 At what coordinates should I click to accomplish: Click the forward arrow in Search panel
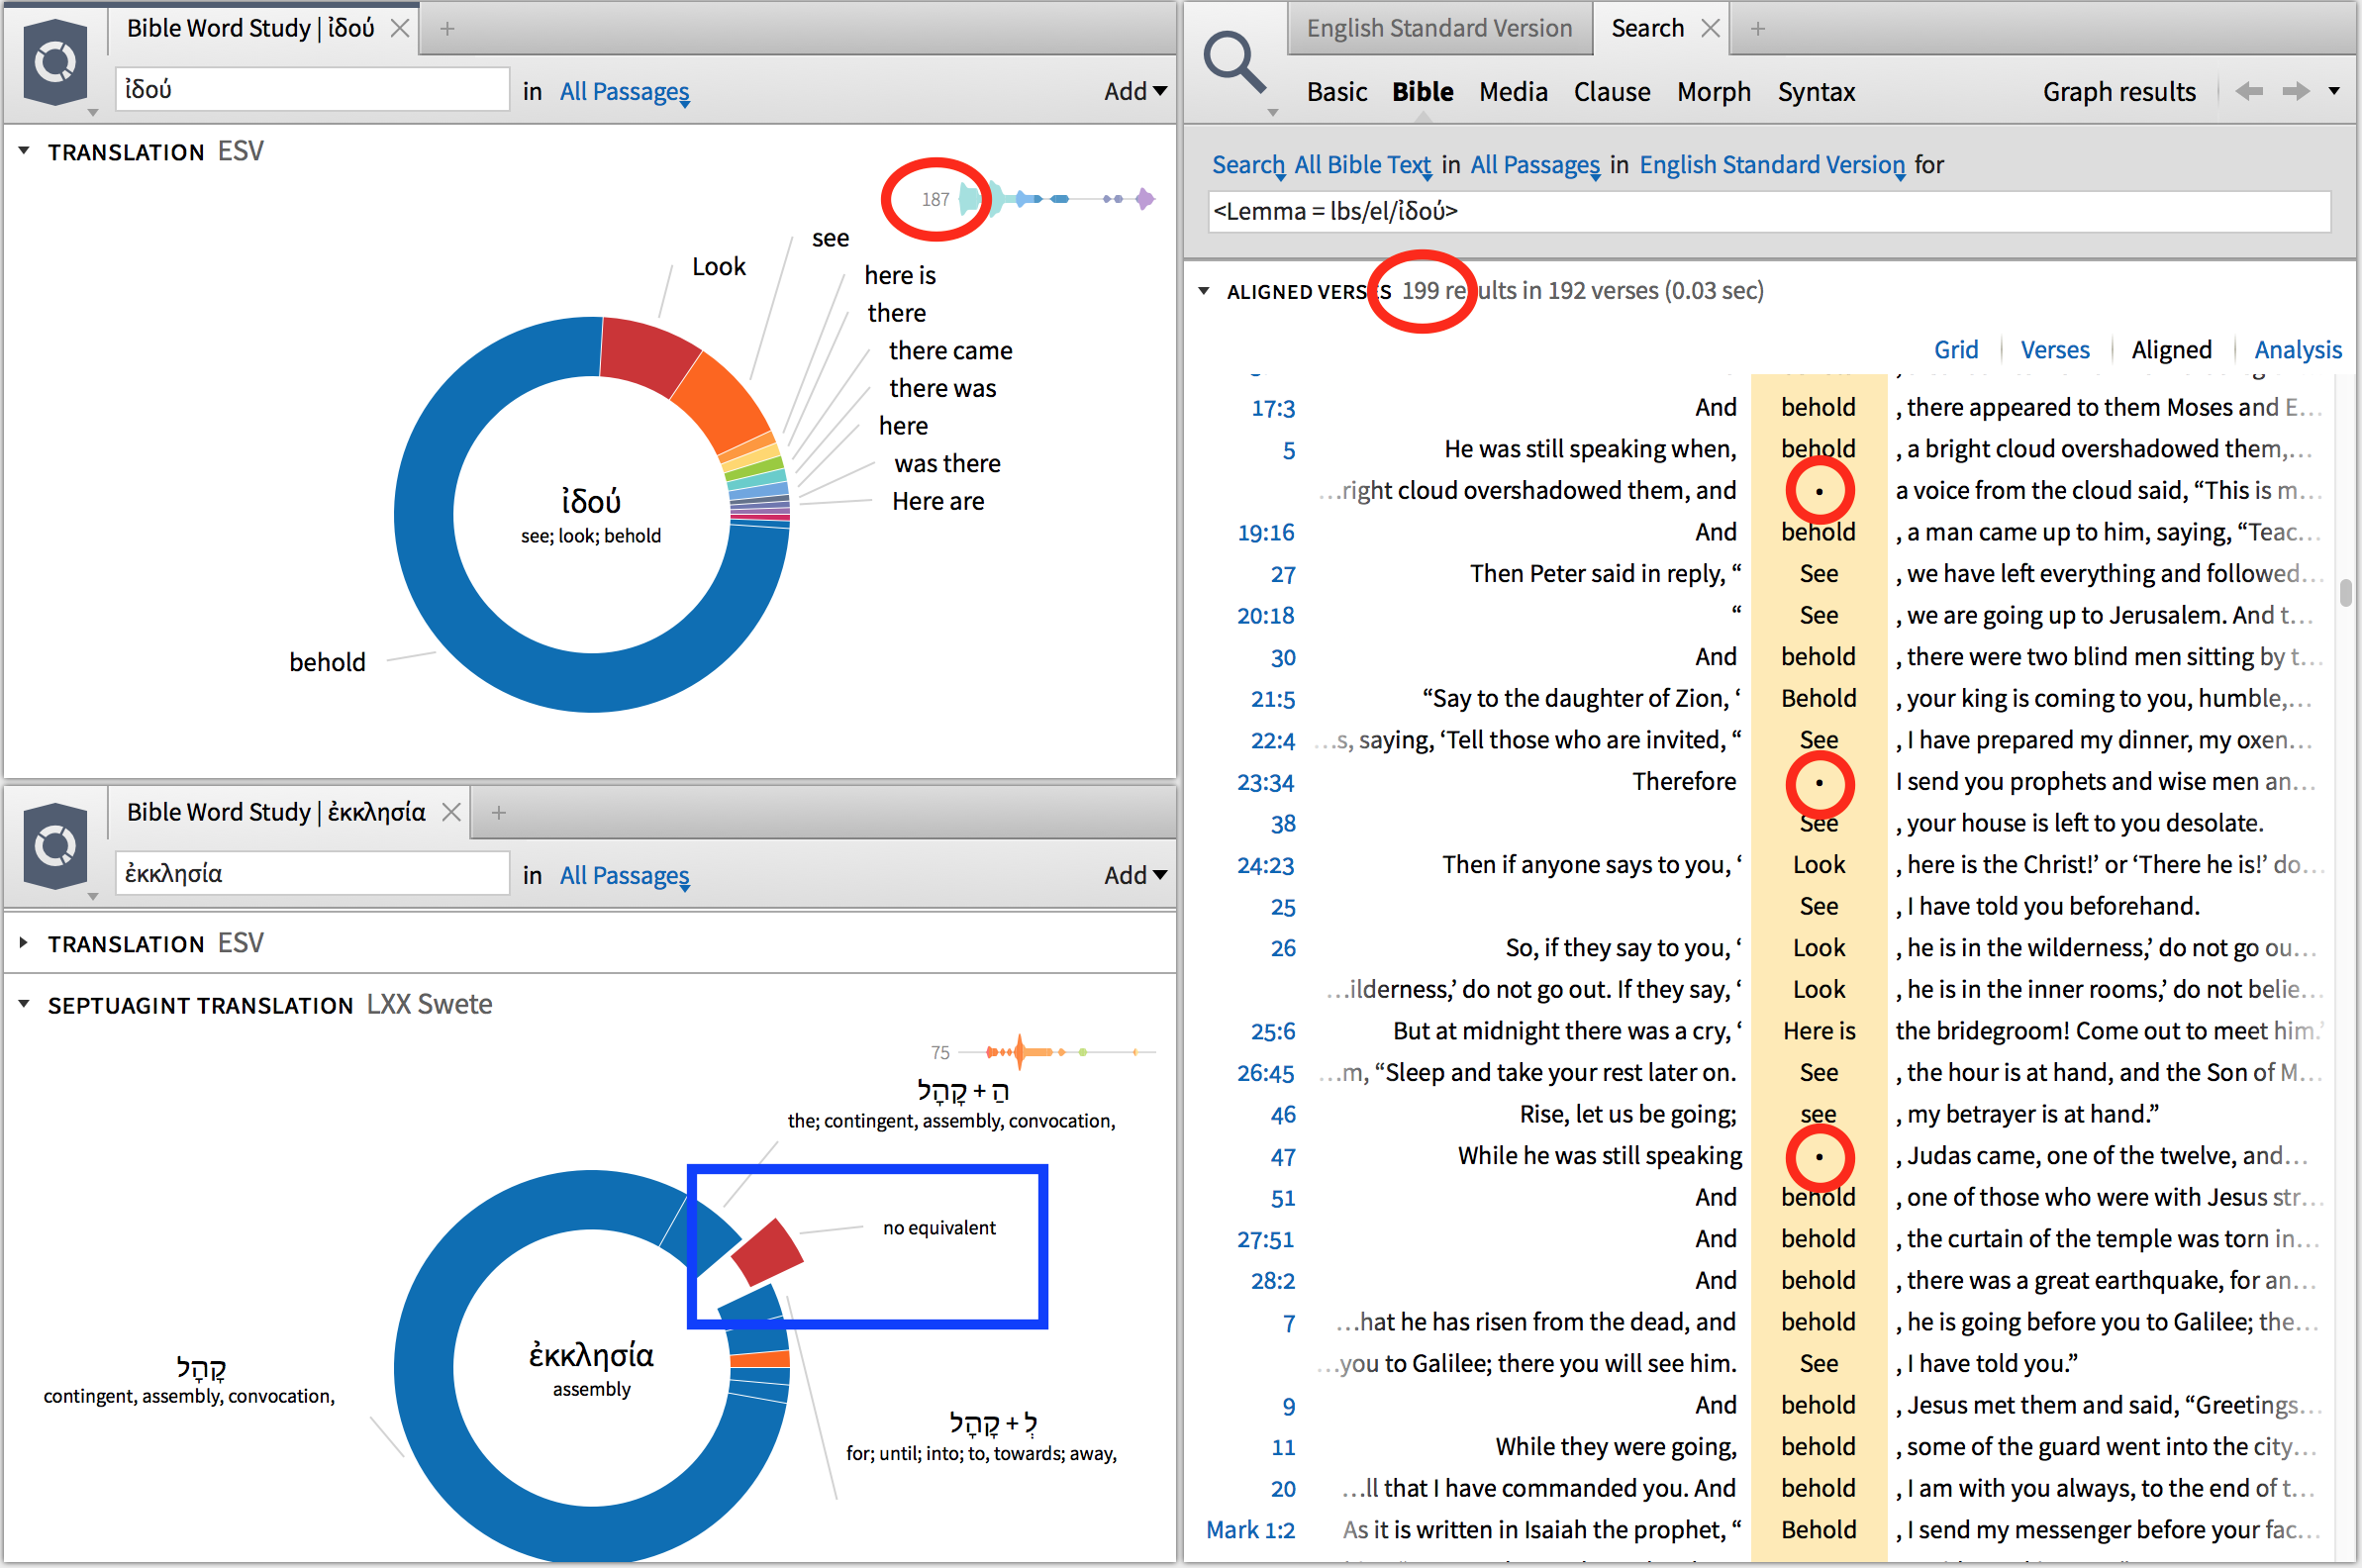(2296, 92)
